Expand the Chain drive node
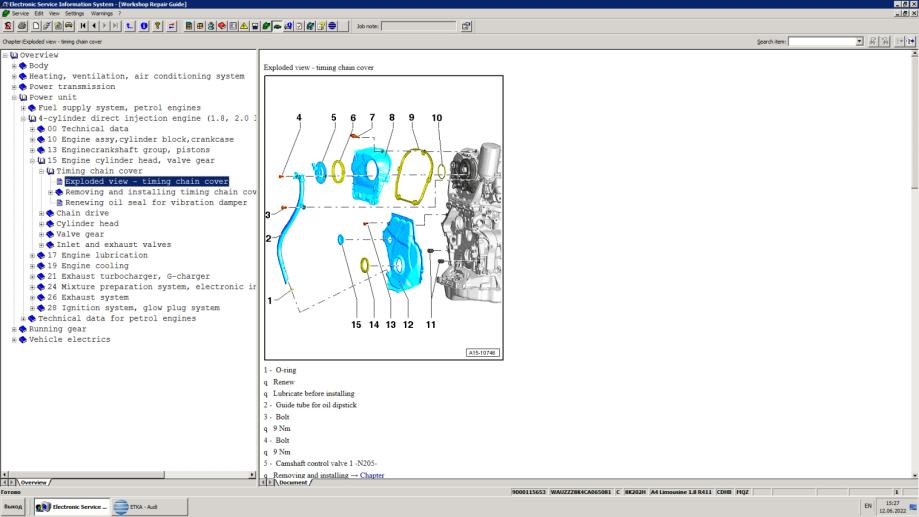 click(41, 213)
